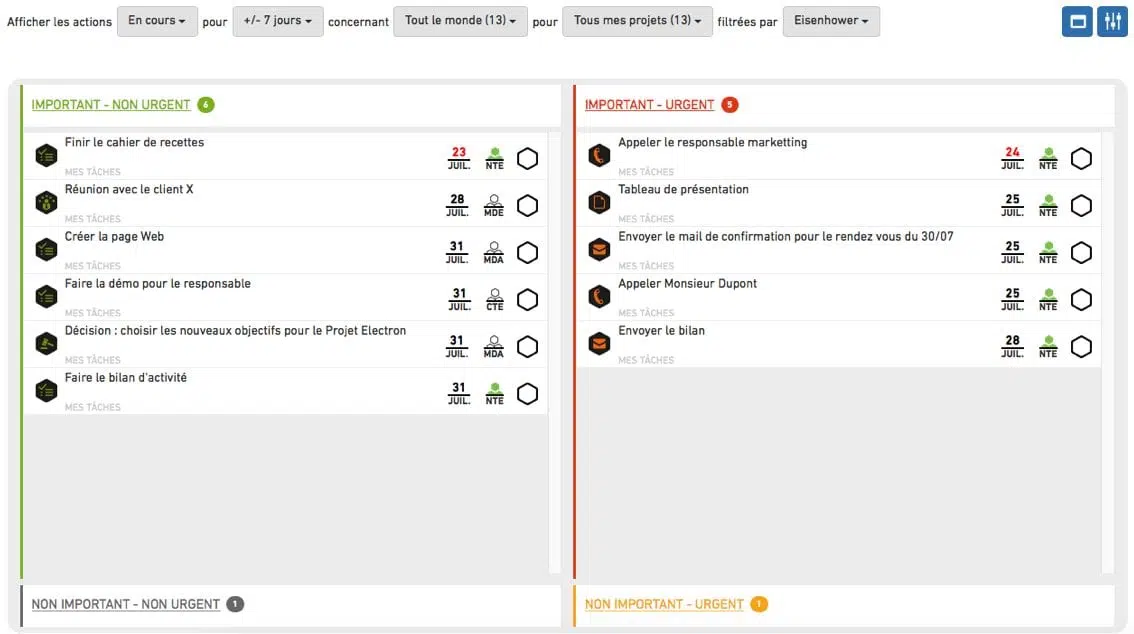Viewport: 1134px width, 634px height.
Task: Click the document icon for Tableau de présentation
Action: 599,203
